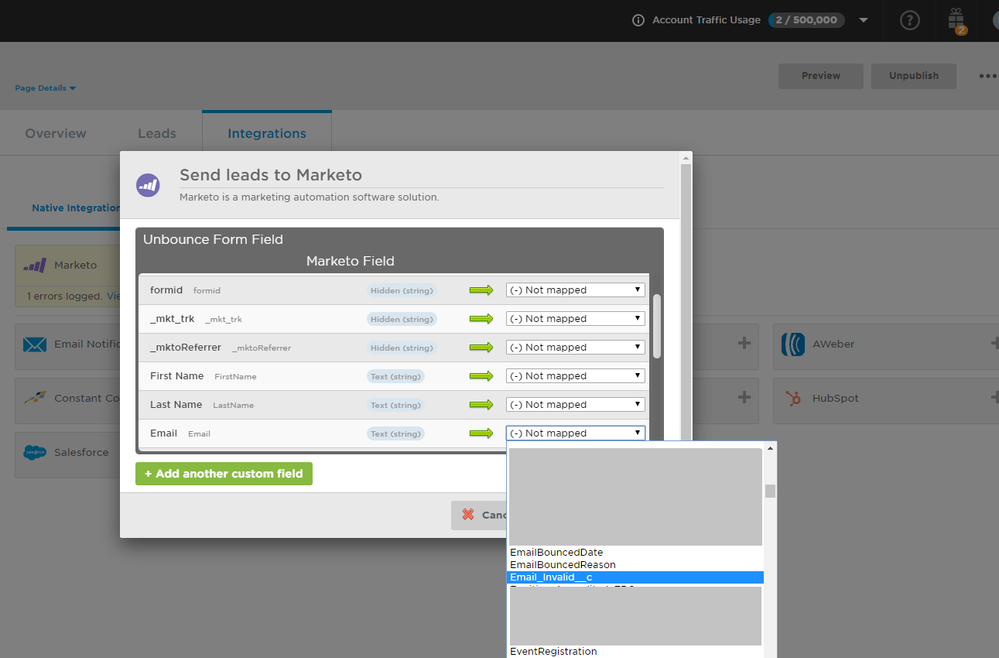
Task: Click the help question mark icon
Action: tap(909, 20)
